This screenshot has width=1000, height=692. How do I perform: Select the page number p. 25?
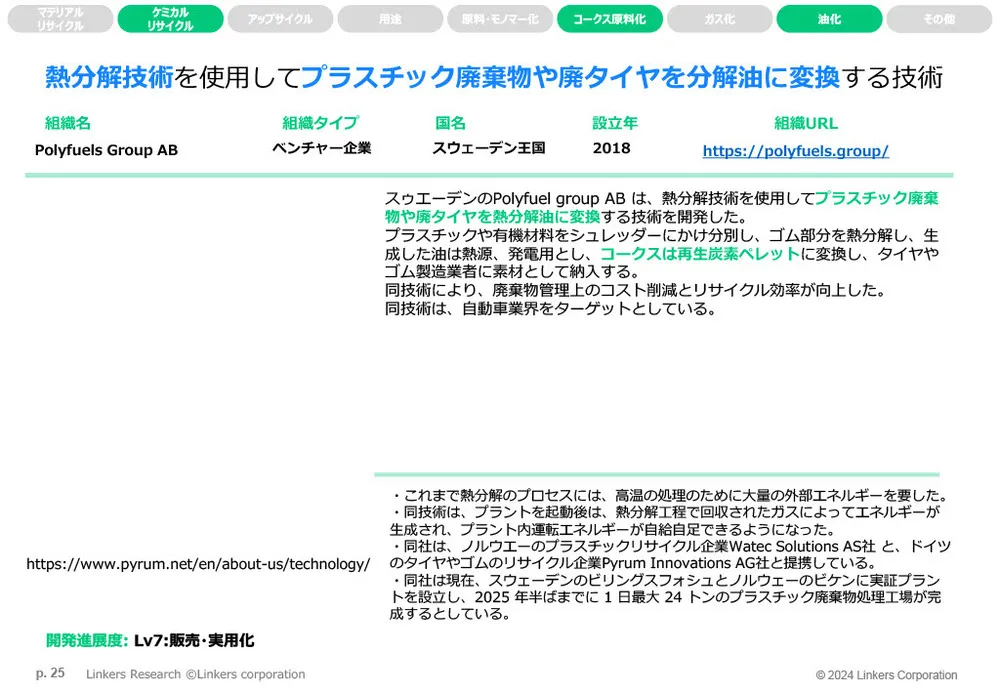(49, 673)
